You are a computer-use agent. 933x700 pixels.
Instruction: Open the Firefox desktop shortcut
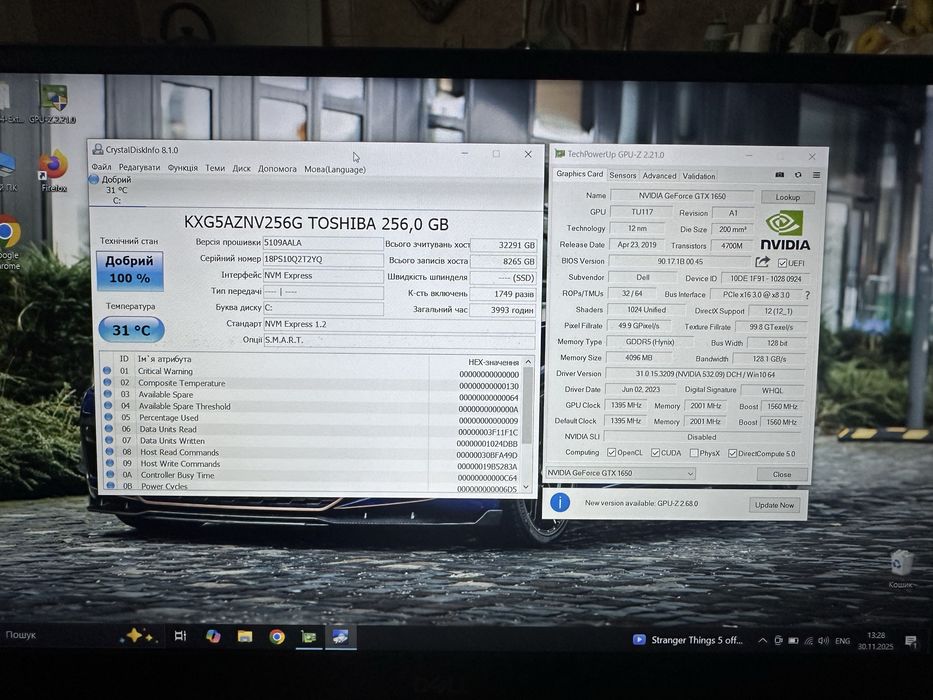[x=54, y=171]
